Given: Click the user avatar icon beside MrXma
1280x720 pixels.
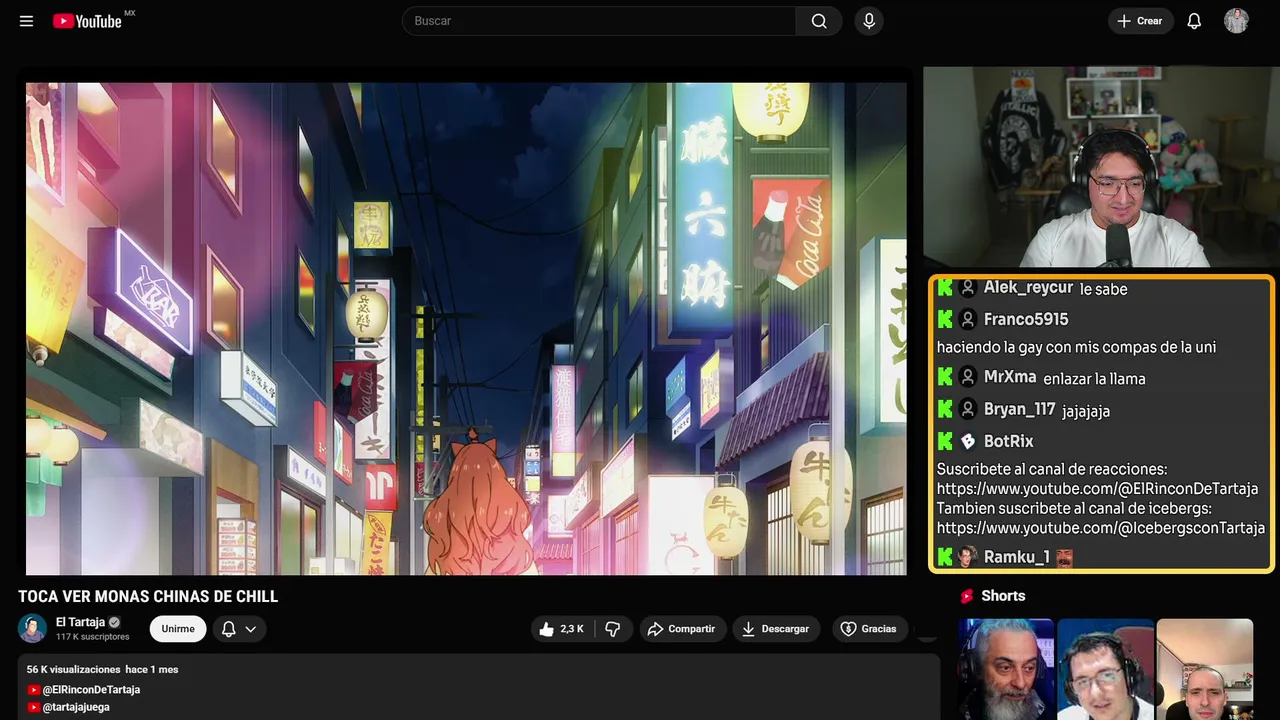Looking at the screenshot, I should click(x=968, y=377).
